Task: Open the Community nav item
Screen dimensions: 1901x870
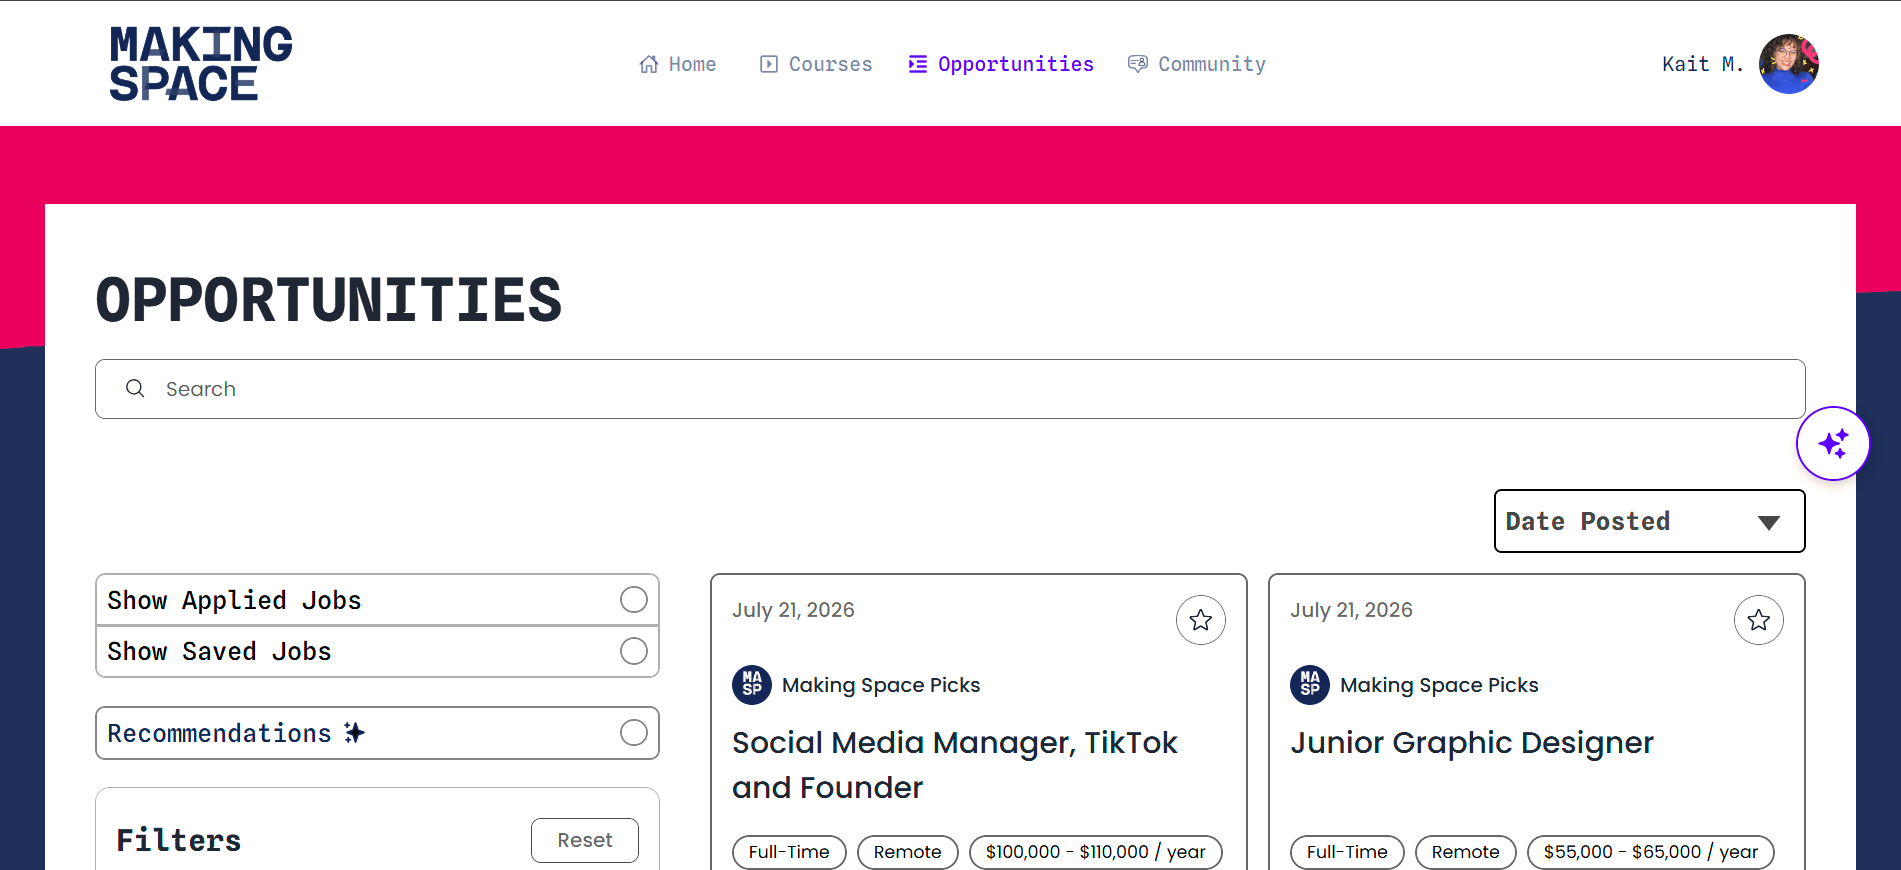Action: click(x=1197, y=64)
